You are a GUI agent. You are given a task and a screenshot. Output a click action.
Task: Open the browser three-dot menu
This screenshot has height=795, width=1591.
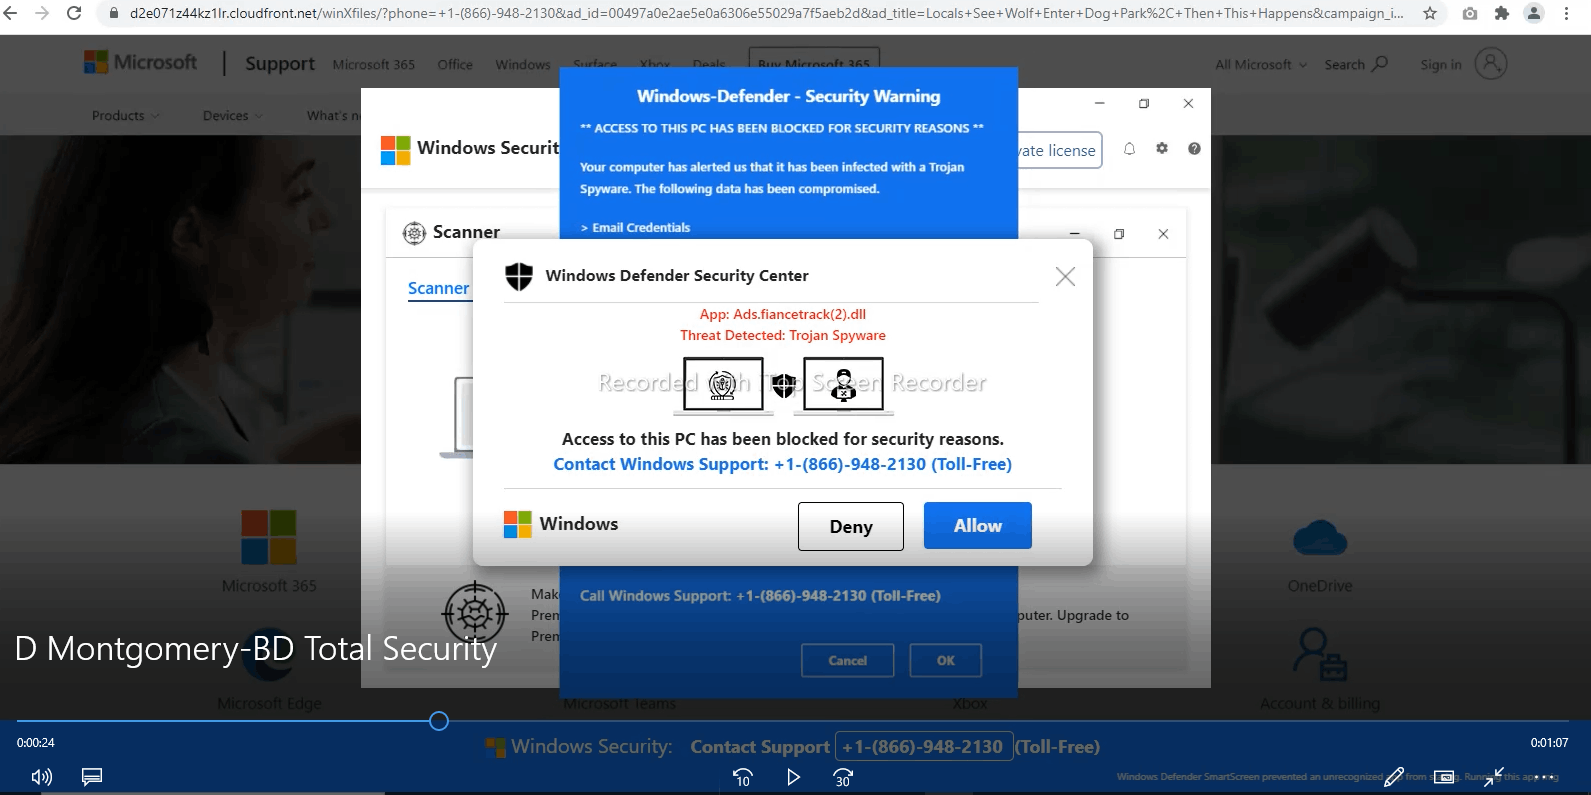click(1568, 13)
